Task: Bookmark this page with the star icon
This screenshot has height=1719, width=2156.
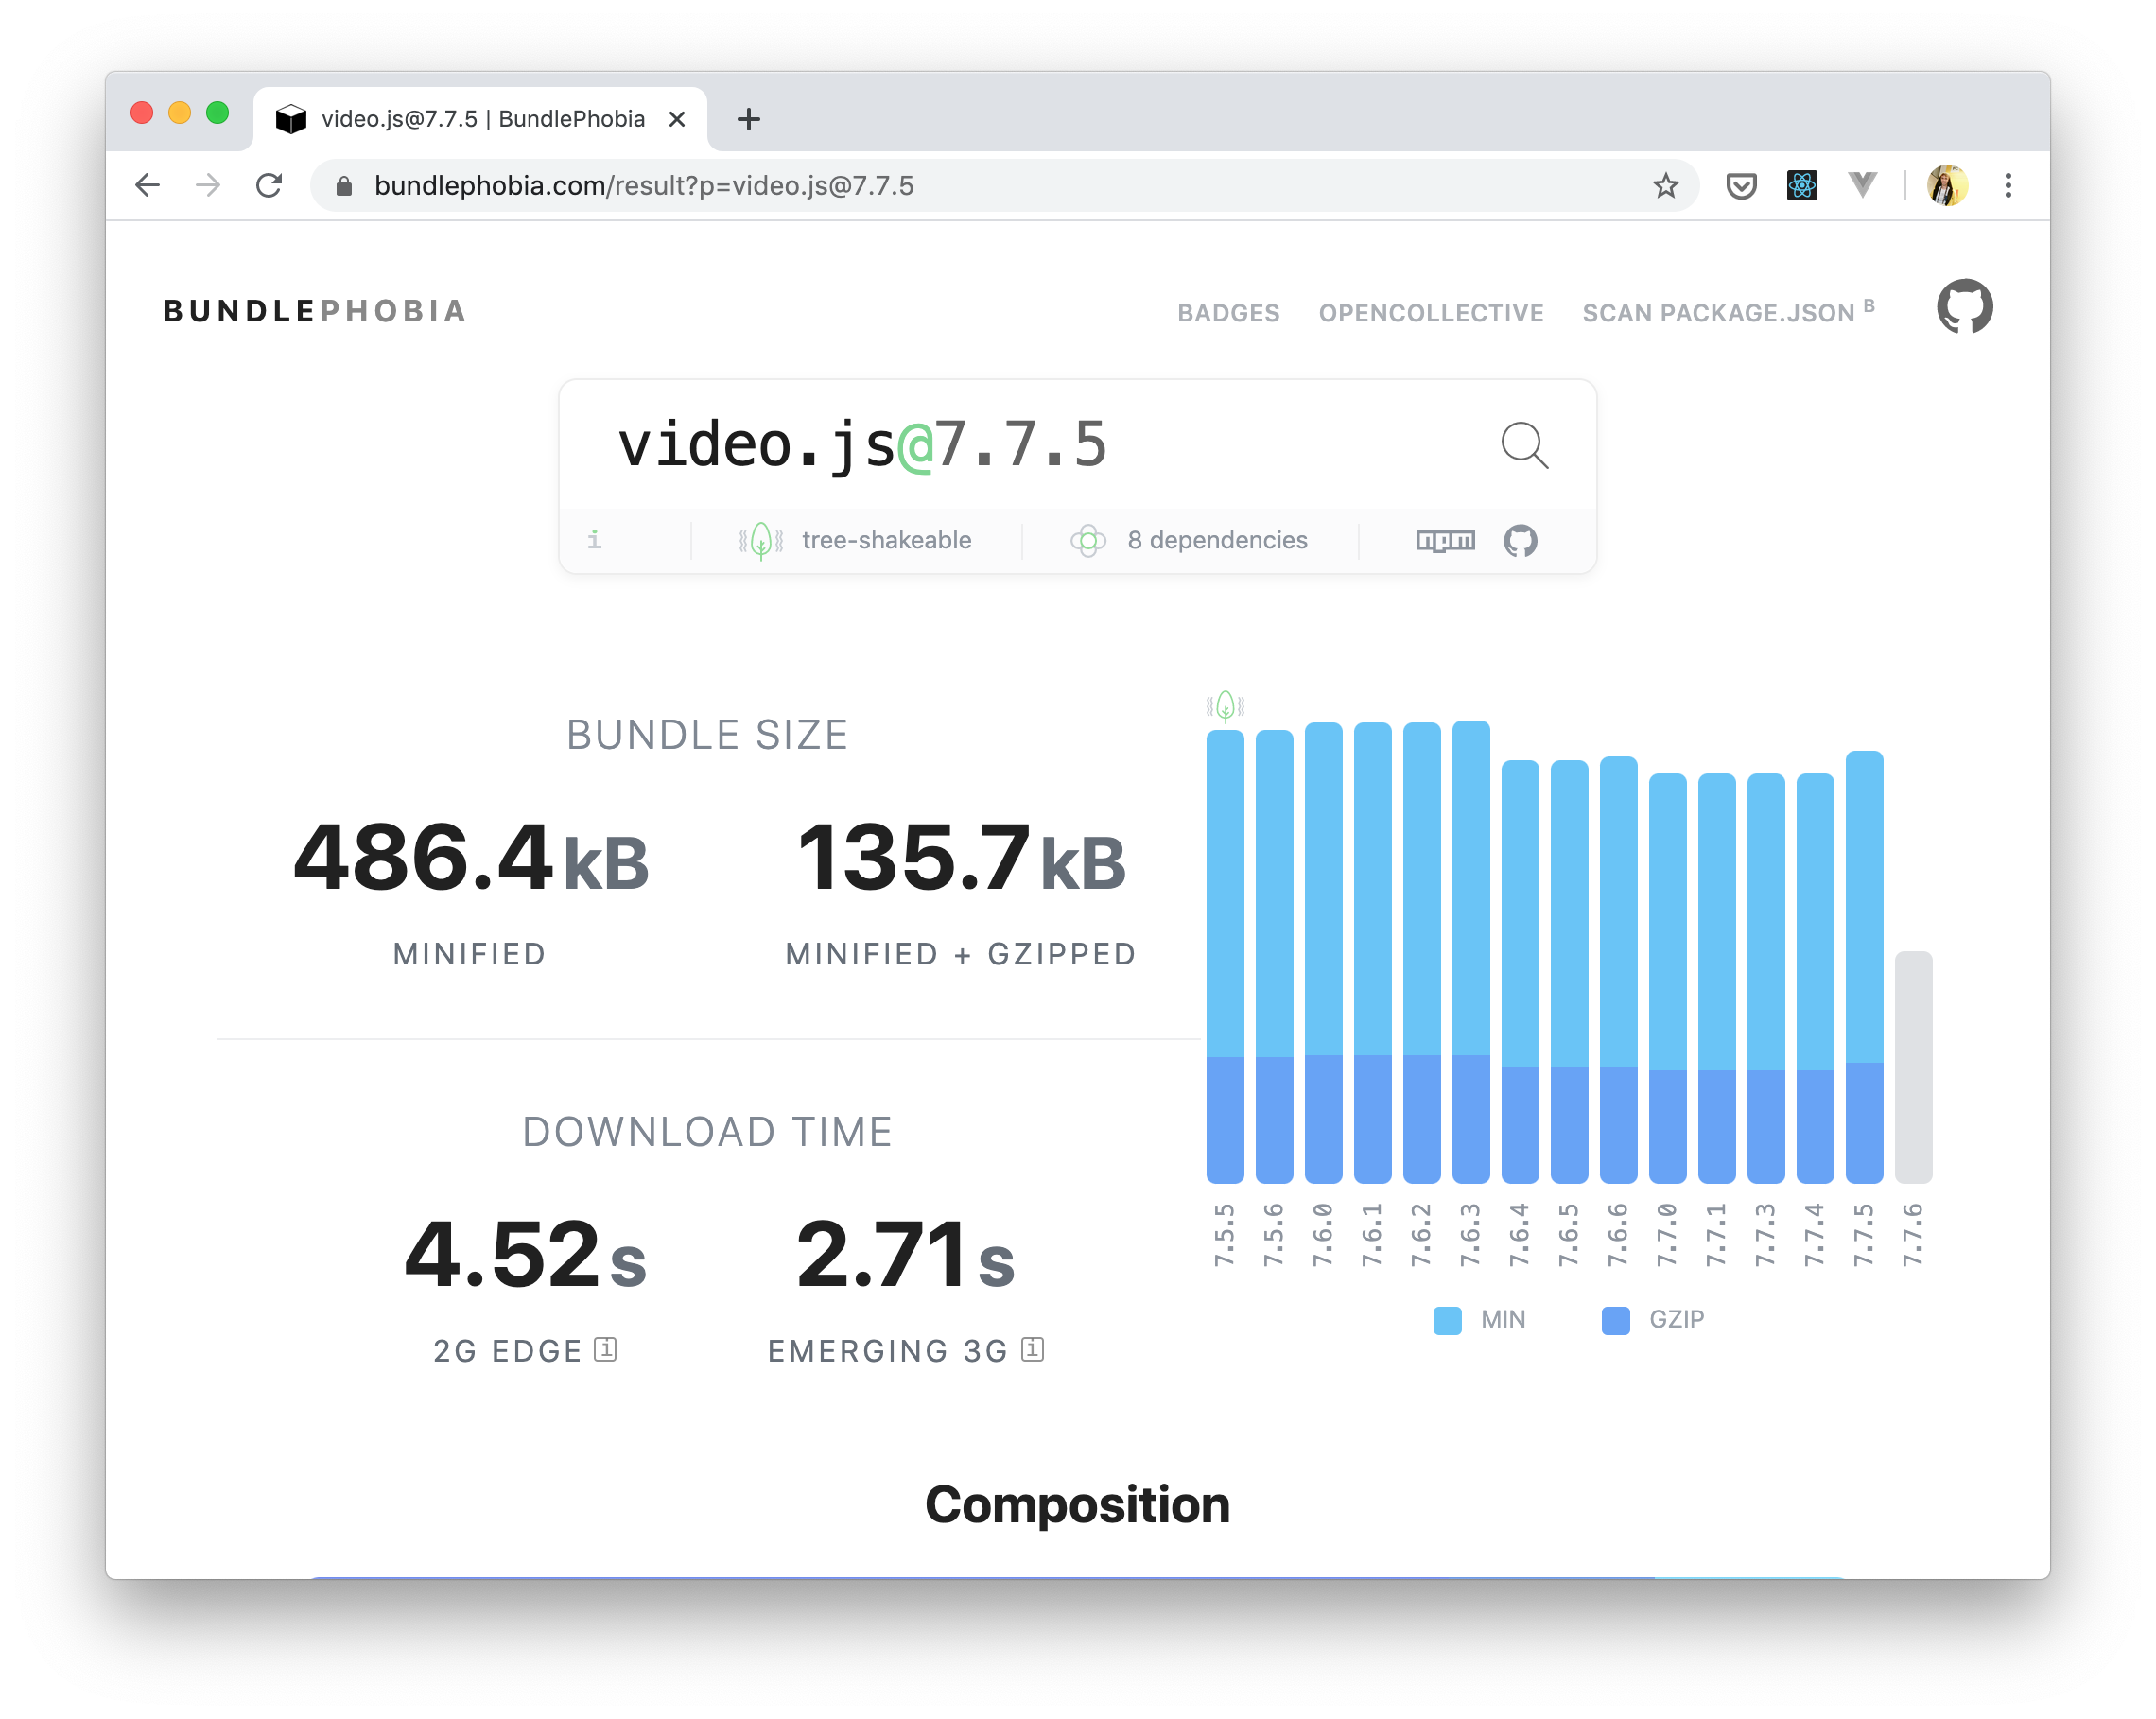Action: point(1665,185)
